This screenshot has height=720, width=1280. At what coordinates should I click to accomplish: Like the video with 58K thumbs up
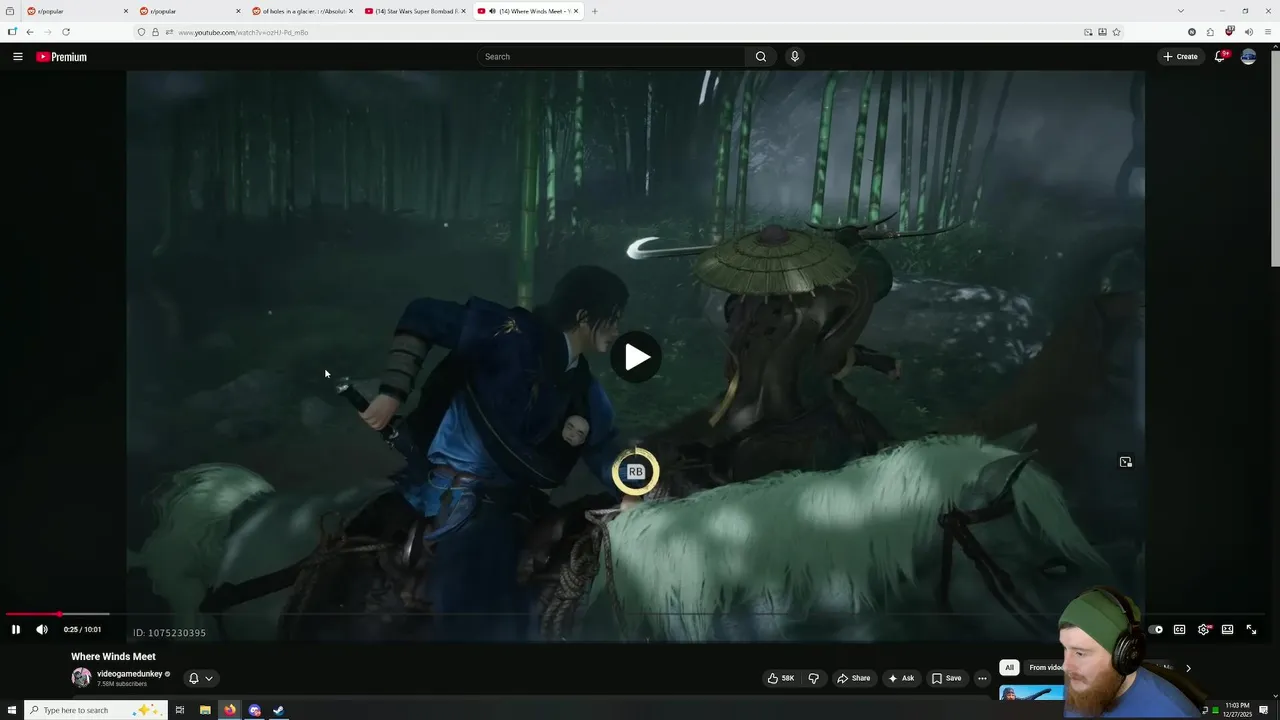pyautogui.click(x=781, y=678)
